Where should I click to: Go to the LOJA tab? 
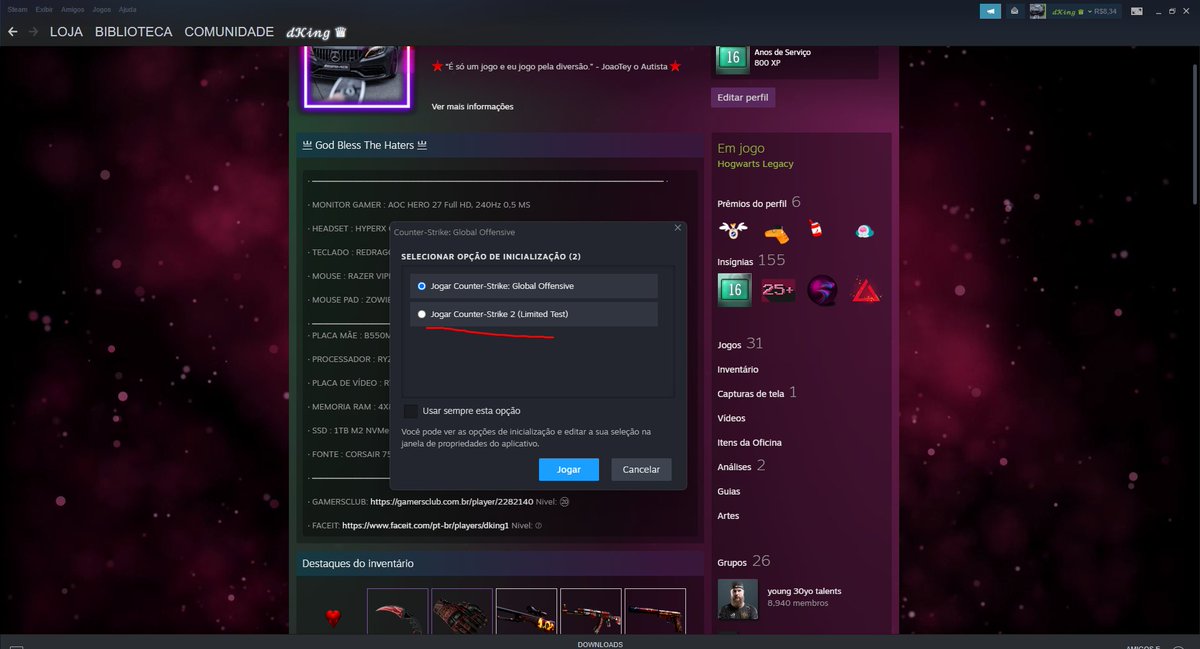coord(67,32)
